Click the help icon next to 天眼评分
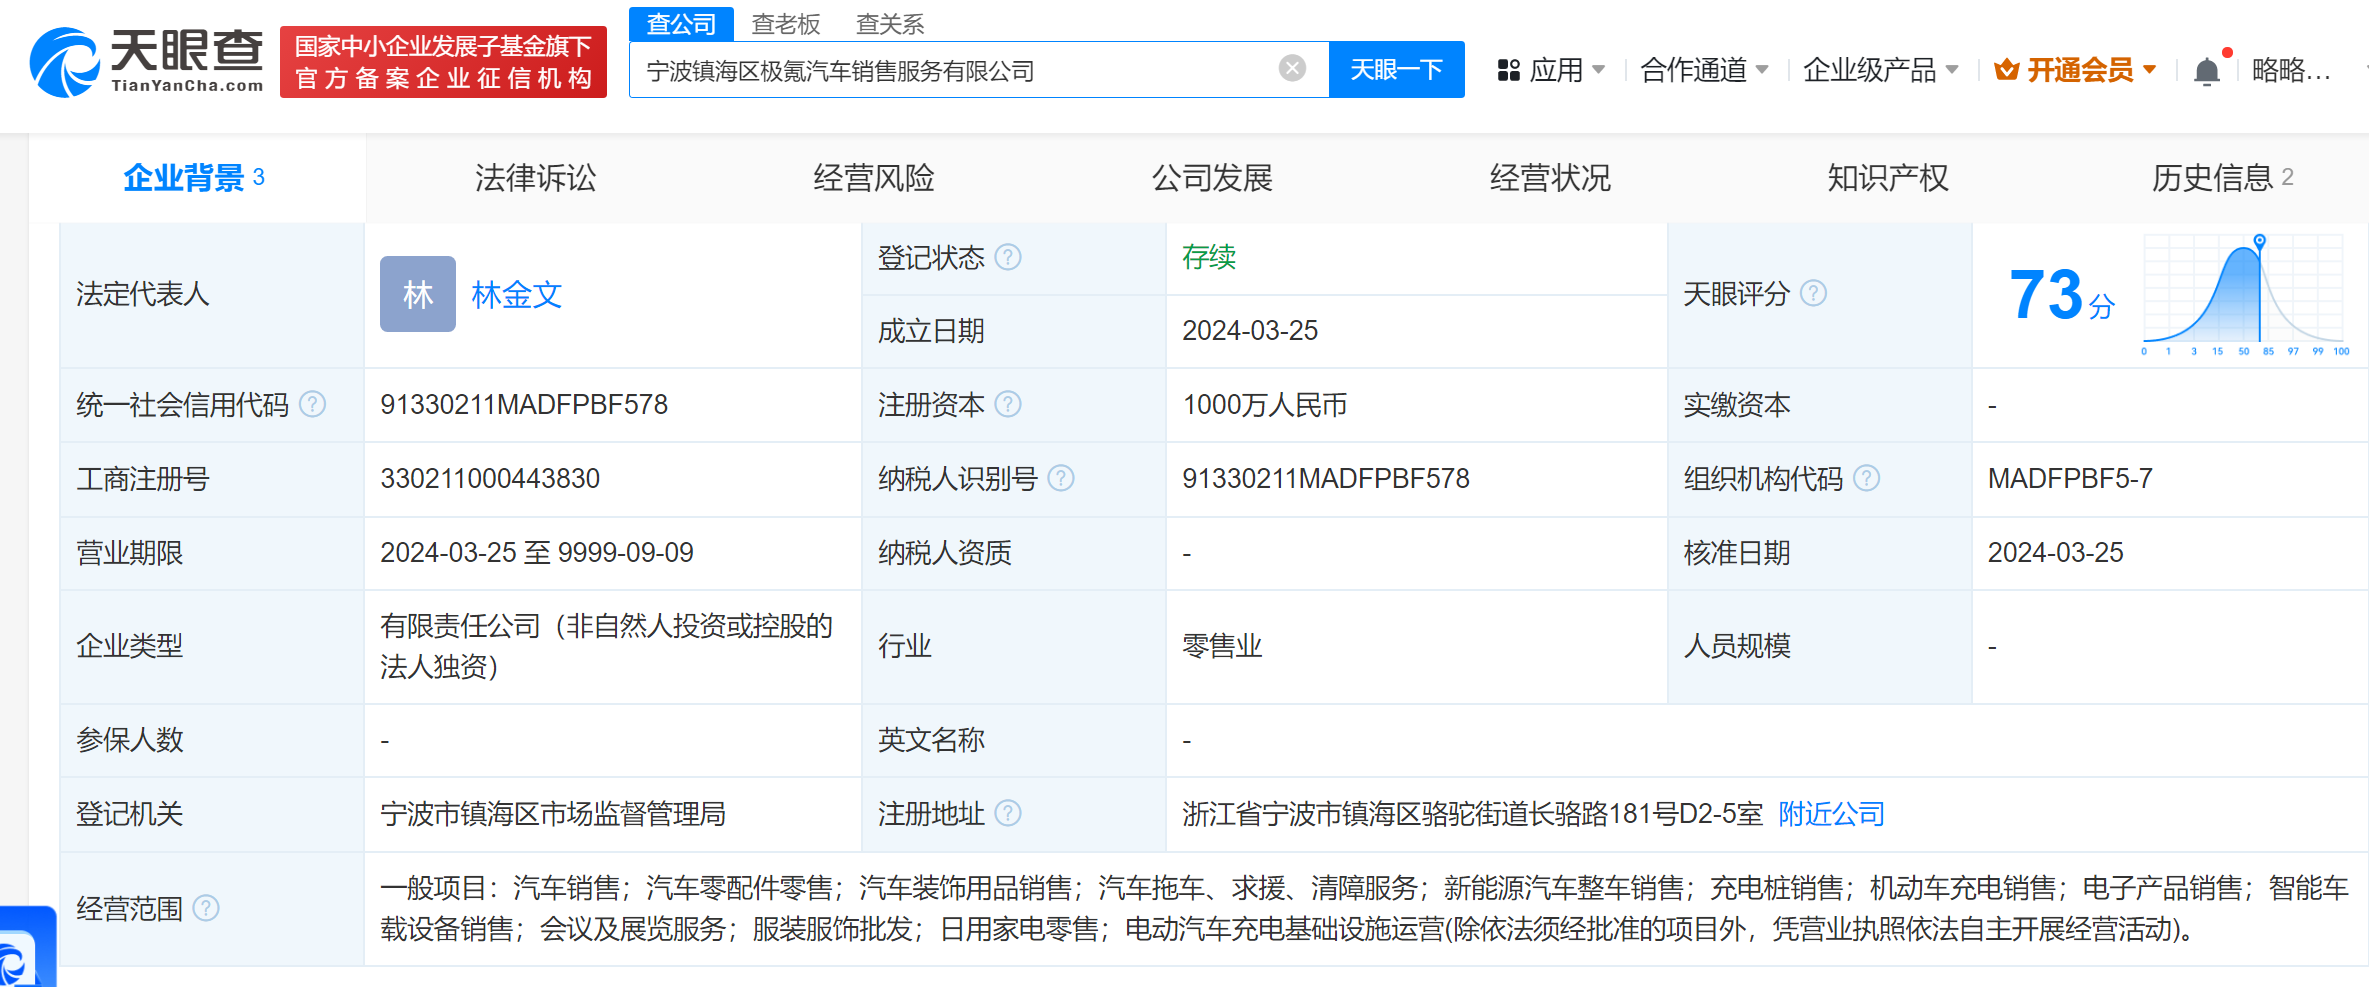 click(x=1813, y=293)
